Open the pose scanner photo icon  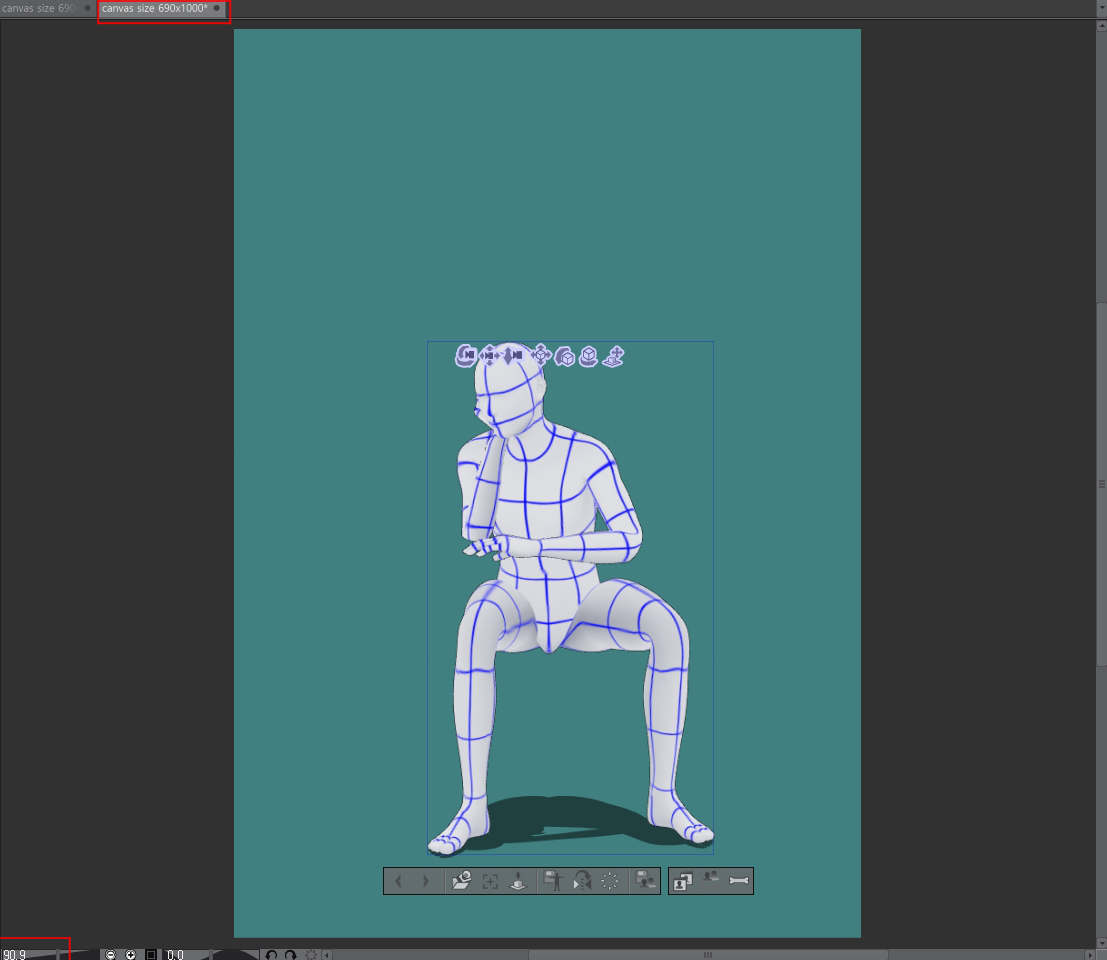point(683,881)
